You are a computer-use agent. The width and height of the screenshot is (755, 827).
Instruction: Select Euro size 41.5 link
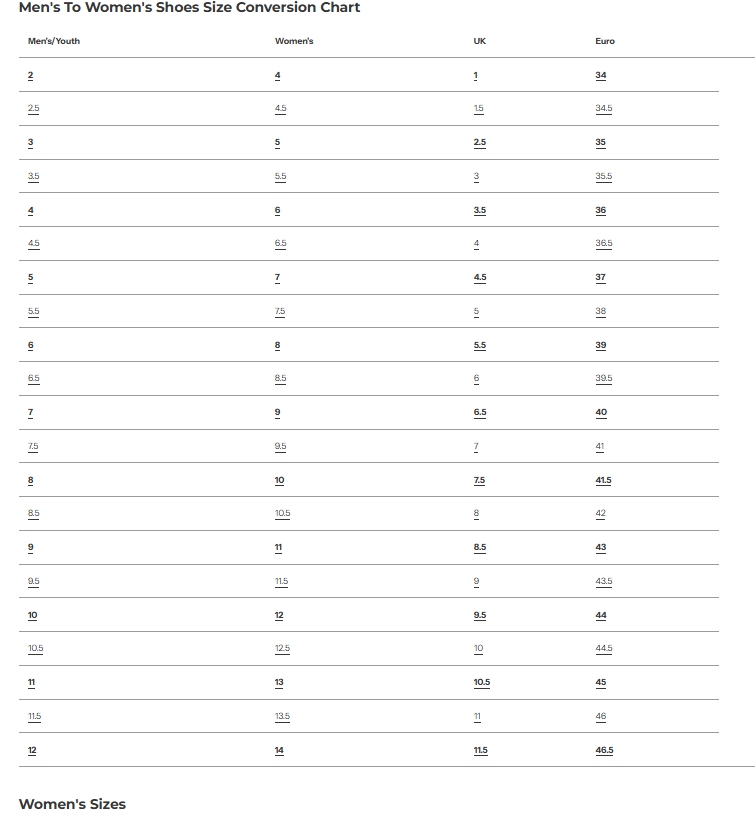pyautogui.click(x=603, y=481)
